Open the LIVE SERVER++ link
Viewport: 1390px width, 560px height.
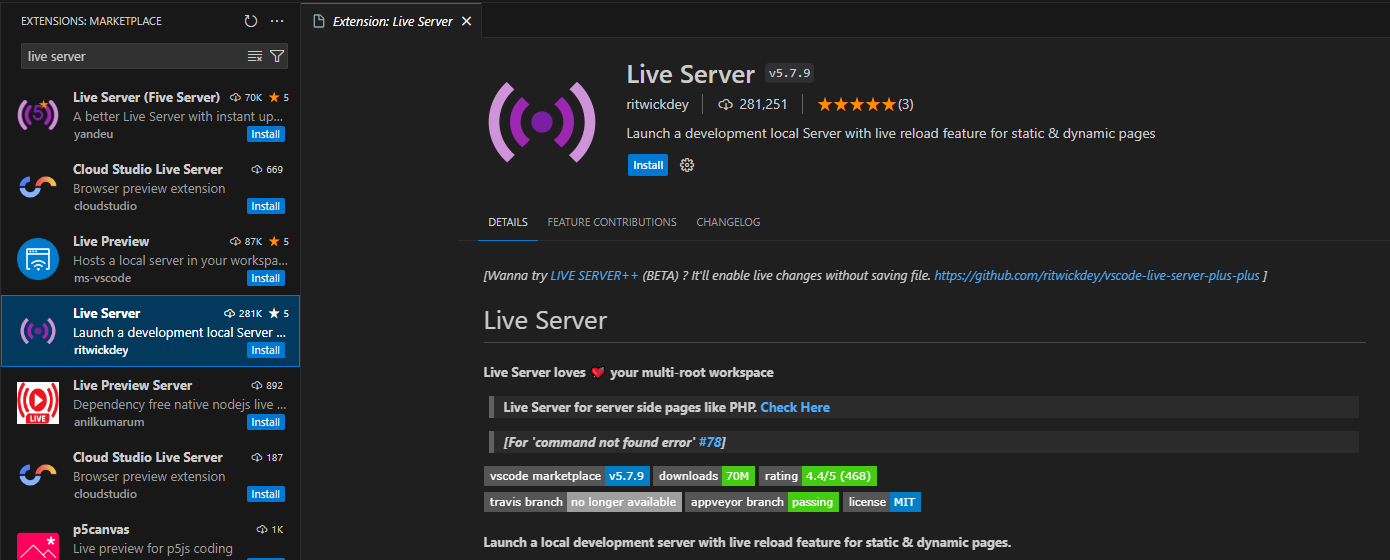point(594,275)
